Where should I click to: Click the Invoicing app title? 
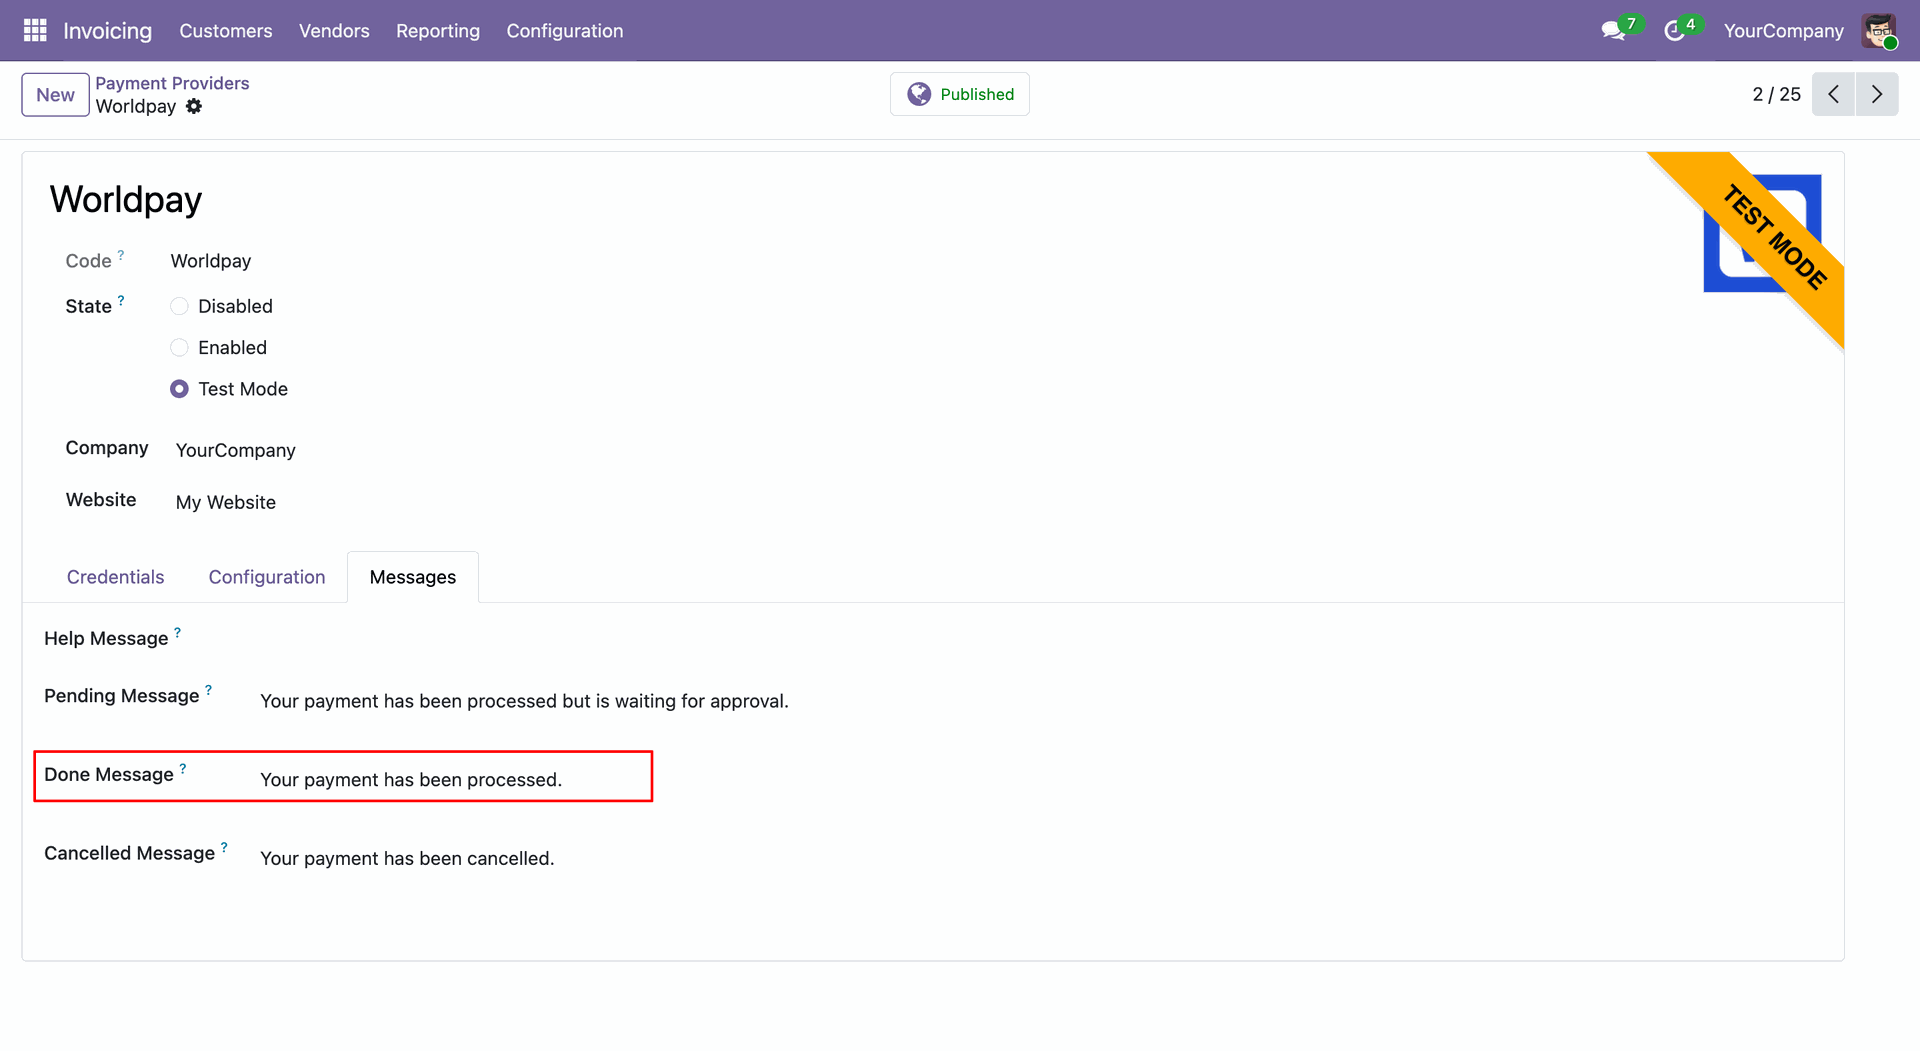(108, 31)
